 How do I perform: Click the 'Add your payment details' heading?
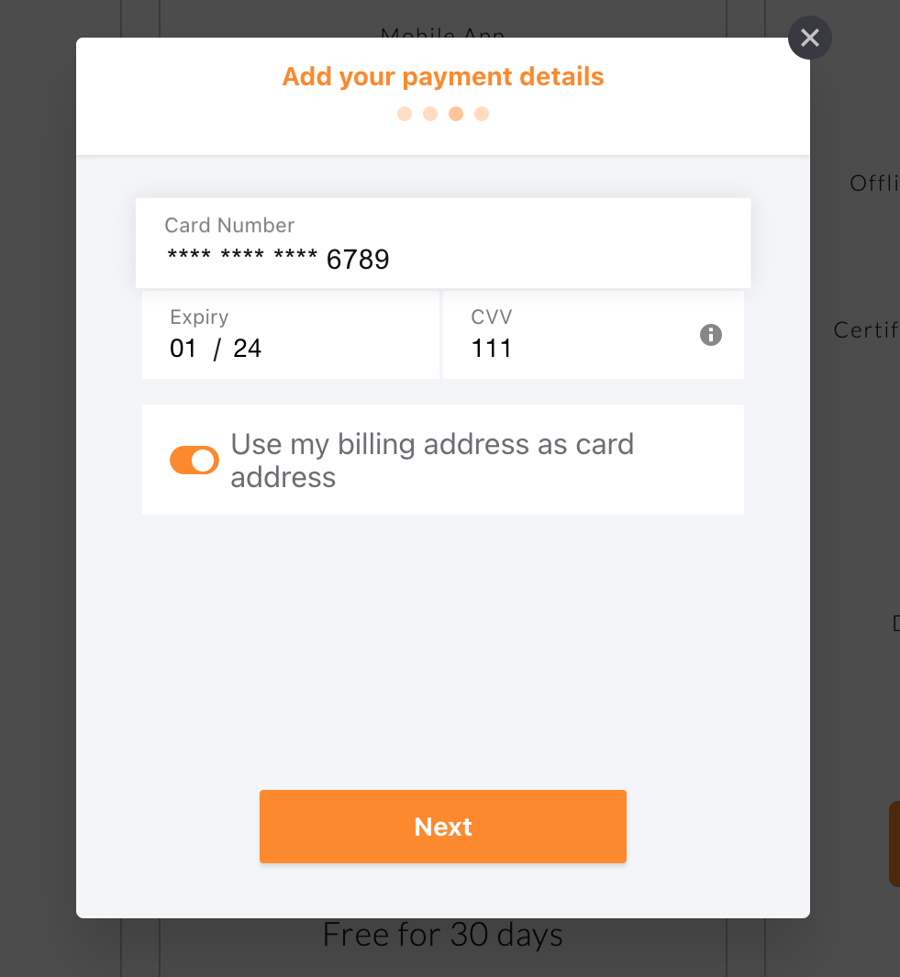pos(443,77)
